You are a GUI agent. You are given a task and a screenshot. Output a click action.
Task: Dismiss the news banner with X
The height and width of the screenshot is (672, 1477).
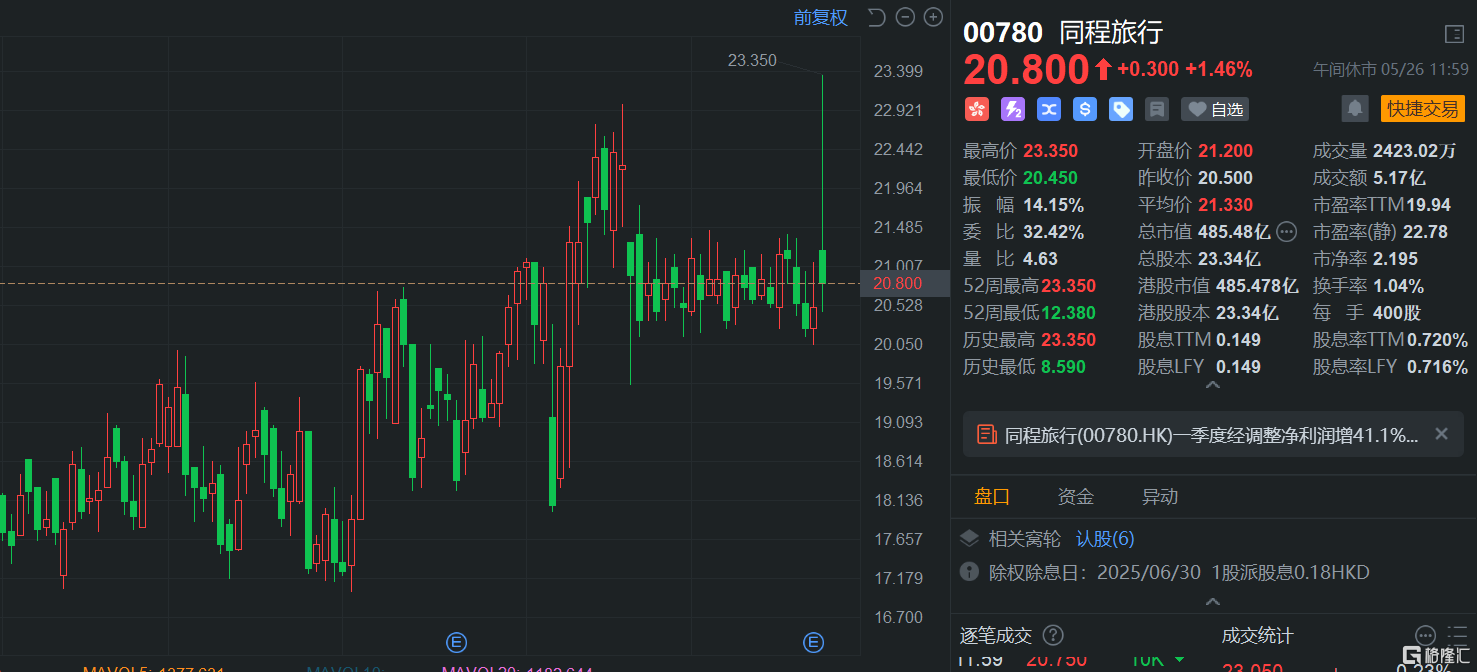click(x=1441, y=434)
